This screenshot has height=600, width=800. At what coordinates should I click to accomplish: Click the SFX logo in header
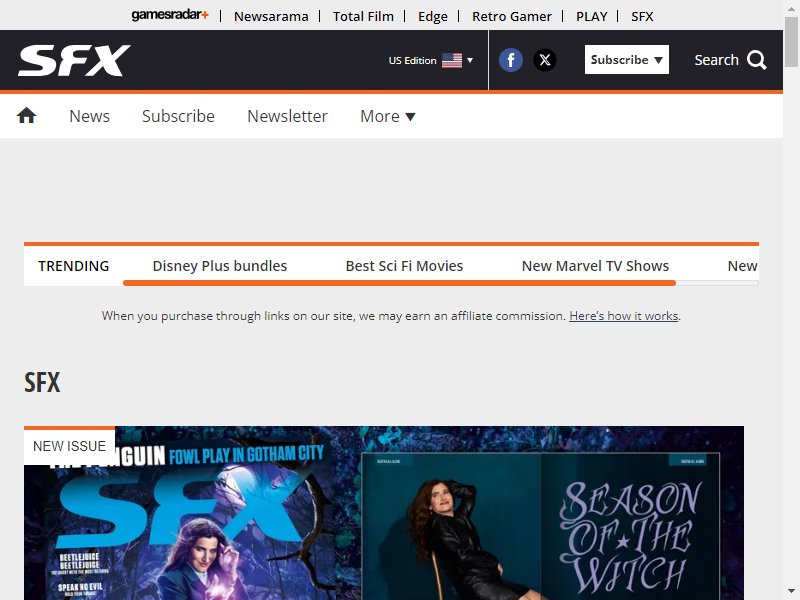click(x=74, y=60)
